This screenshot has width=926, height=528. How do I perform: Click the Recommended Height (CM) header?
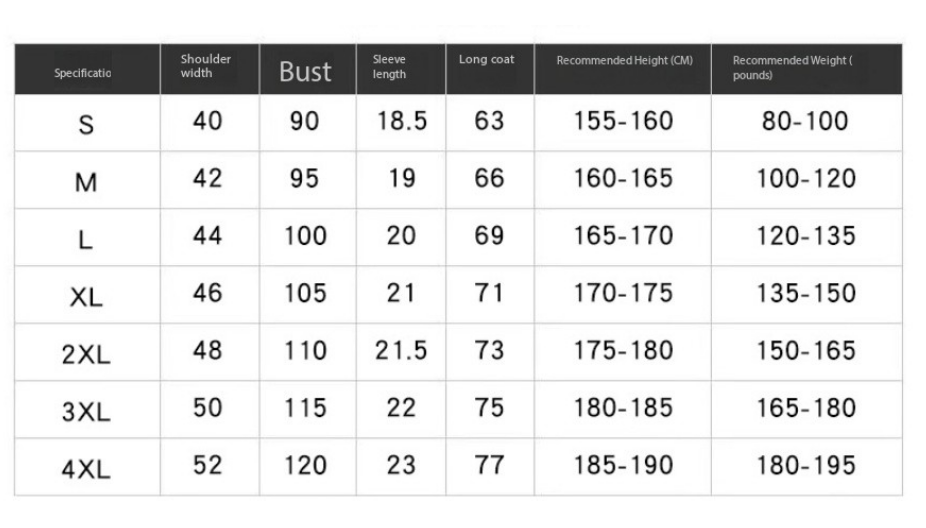pyautogui.click(x=624, y=61)
